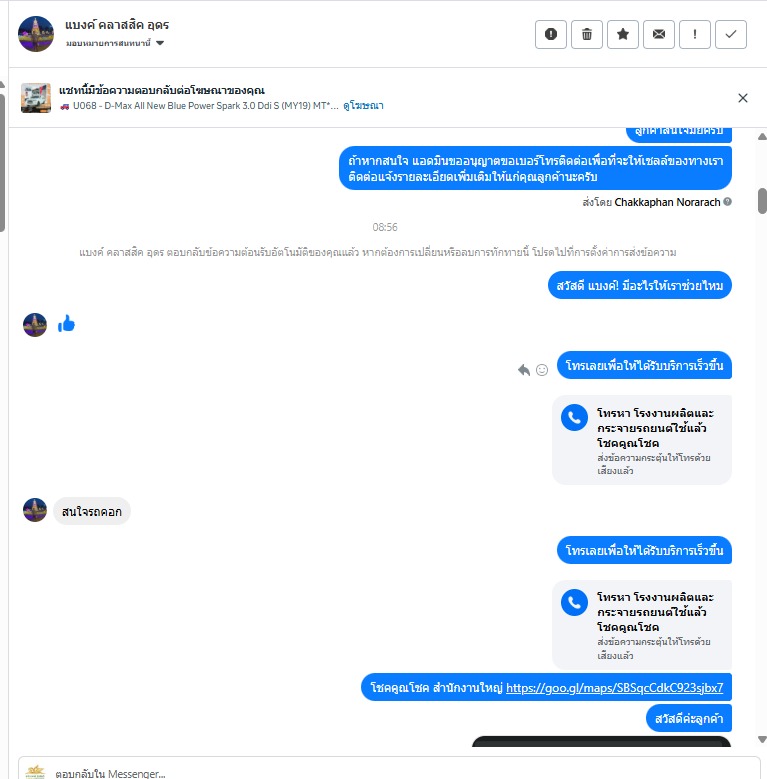Delete conversation using the trash icon
This screenshot has width=767, height=779.
click(587, 34)
